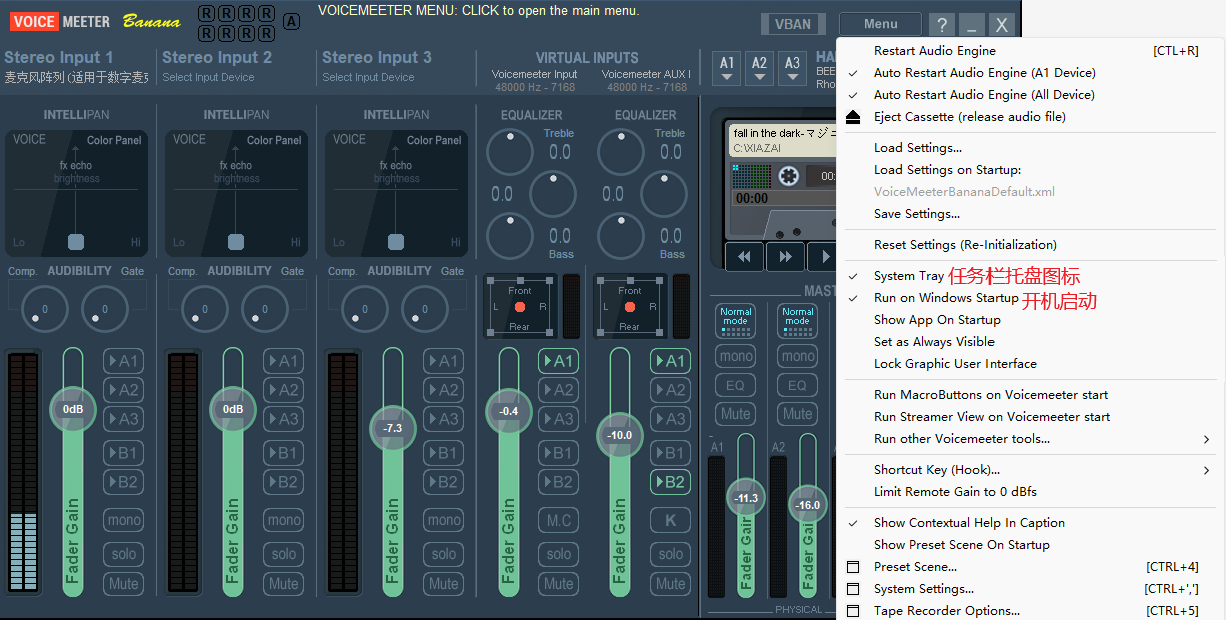1226x620 pixels.
Task: Toggle M.C on Voicemeeter Input strip
Action: coord(559,520)
